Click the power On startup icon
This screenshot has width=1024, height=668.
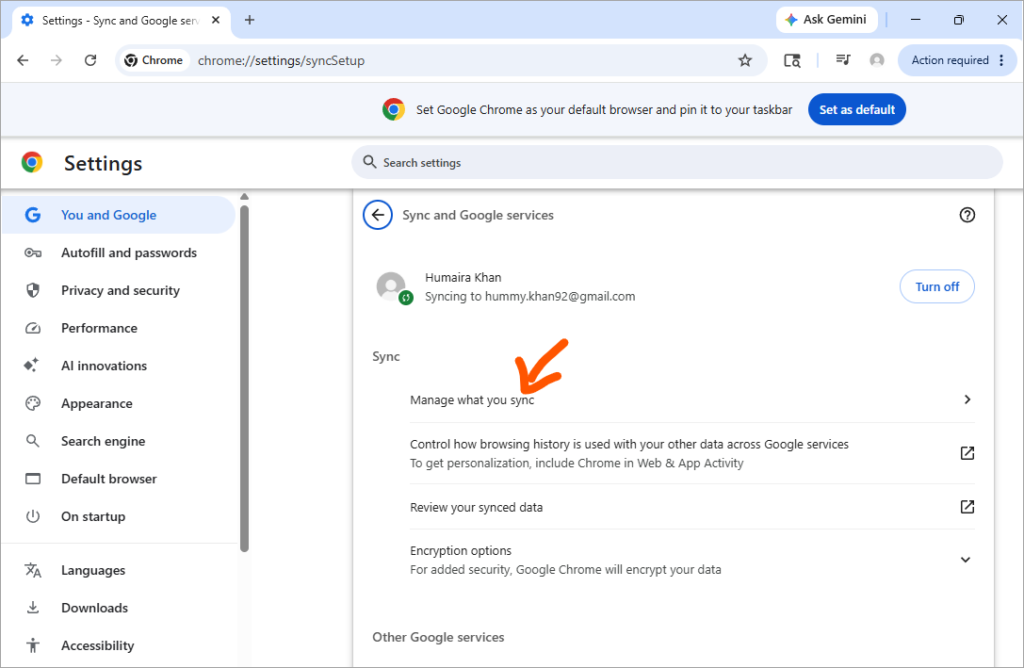(33, 517)
